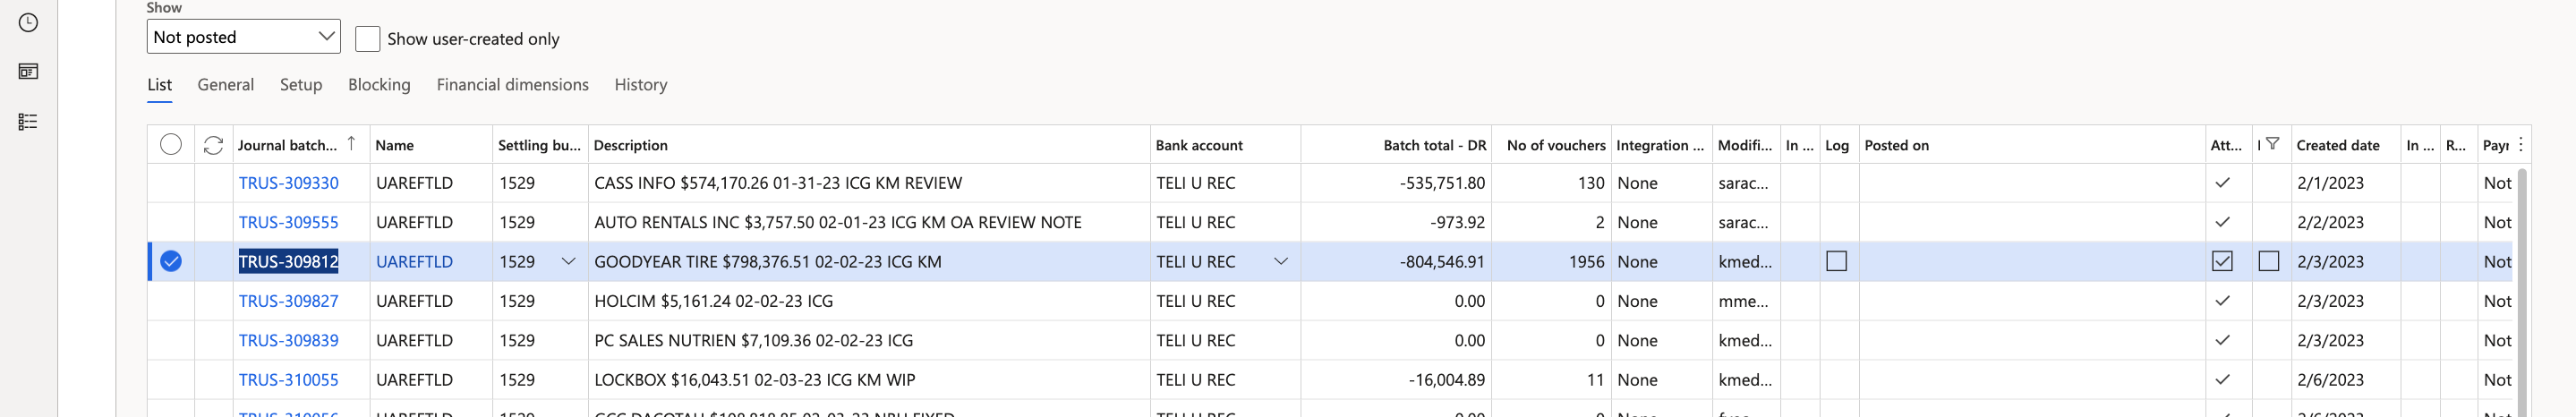The height and width of the screenshot is (417, 2576).
Task: Toggle In use checkbox in GOODYEAR TIRE row
Action: pyautogui.click(x=1836, y=261)
